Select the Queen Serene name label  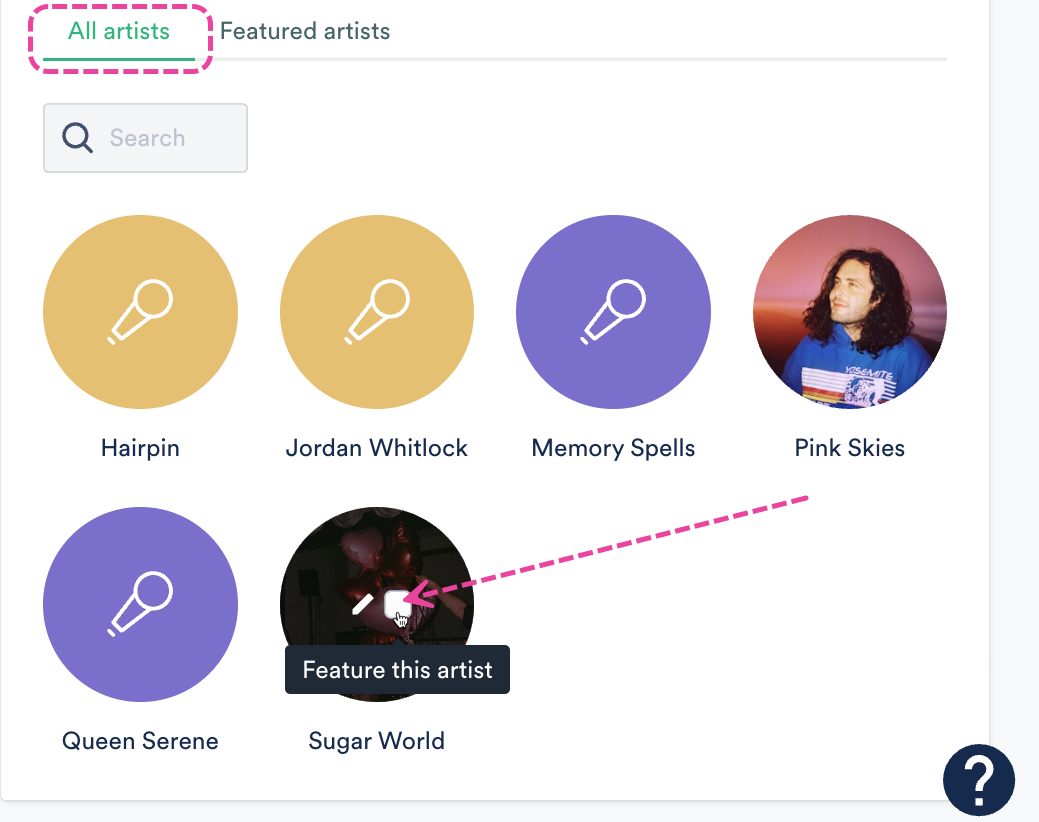point(140,741)
